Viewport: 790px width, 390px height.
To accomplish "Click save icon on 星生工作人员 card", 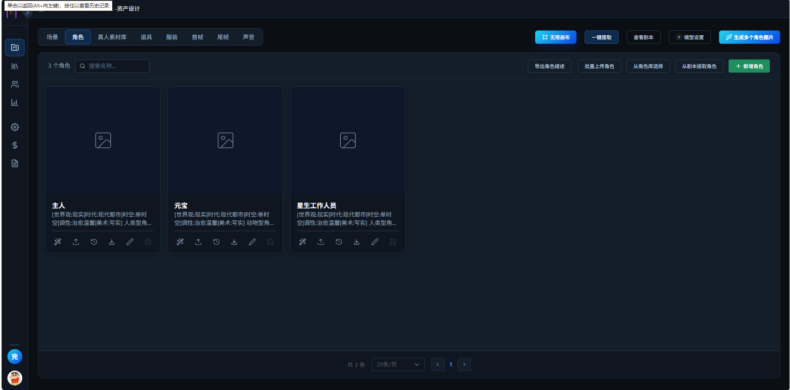I will [393, 242].
